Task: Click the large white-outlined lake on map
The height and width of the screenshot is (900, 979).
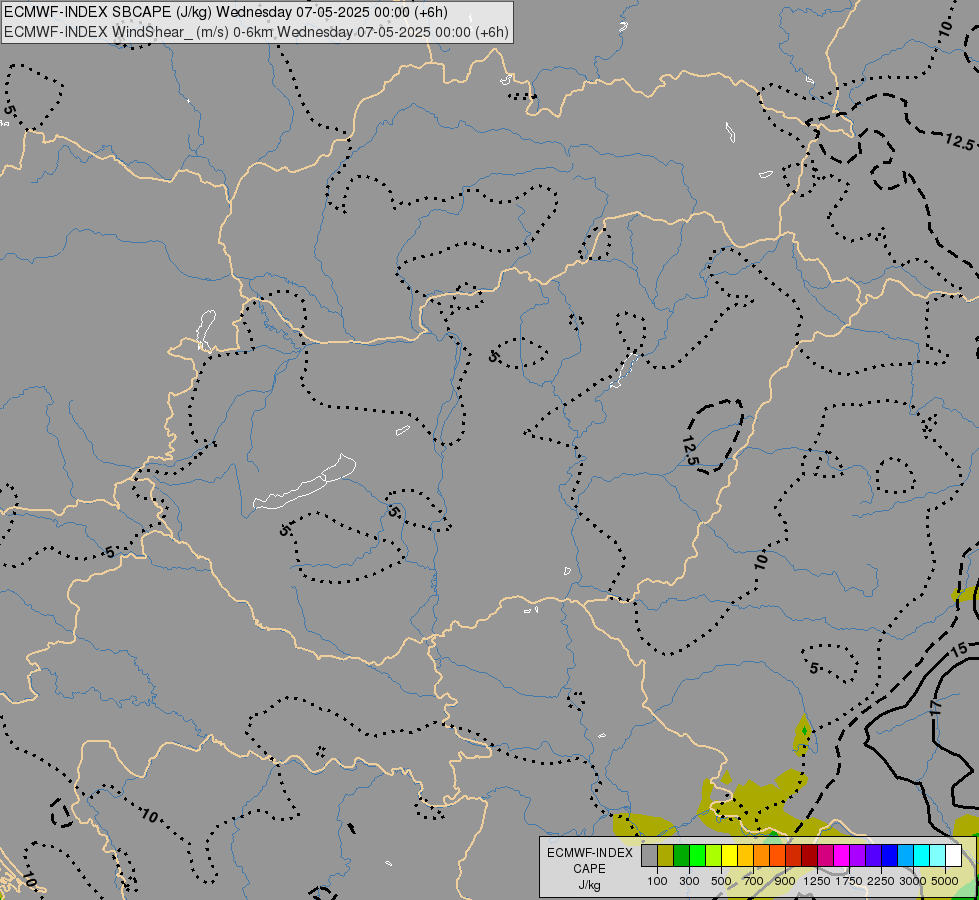Action: pyautogui.click(x=305, y=483)
